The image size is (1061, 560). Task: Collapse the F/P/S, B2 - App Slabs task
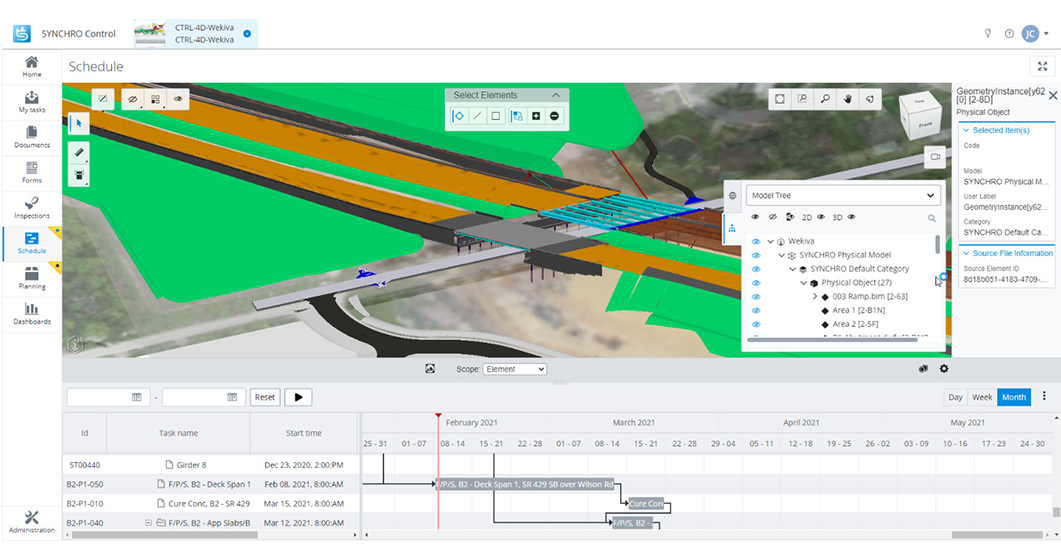click(148, 523)
